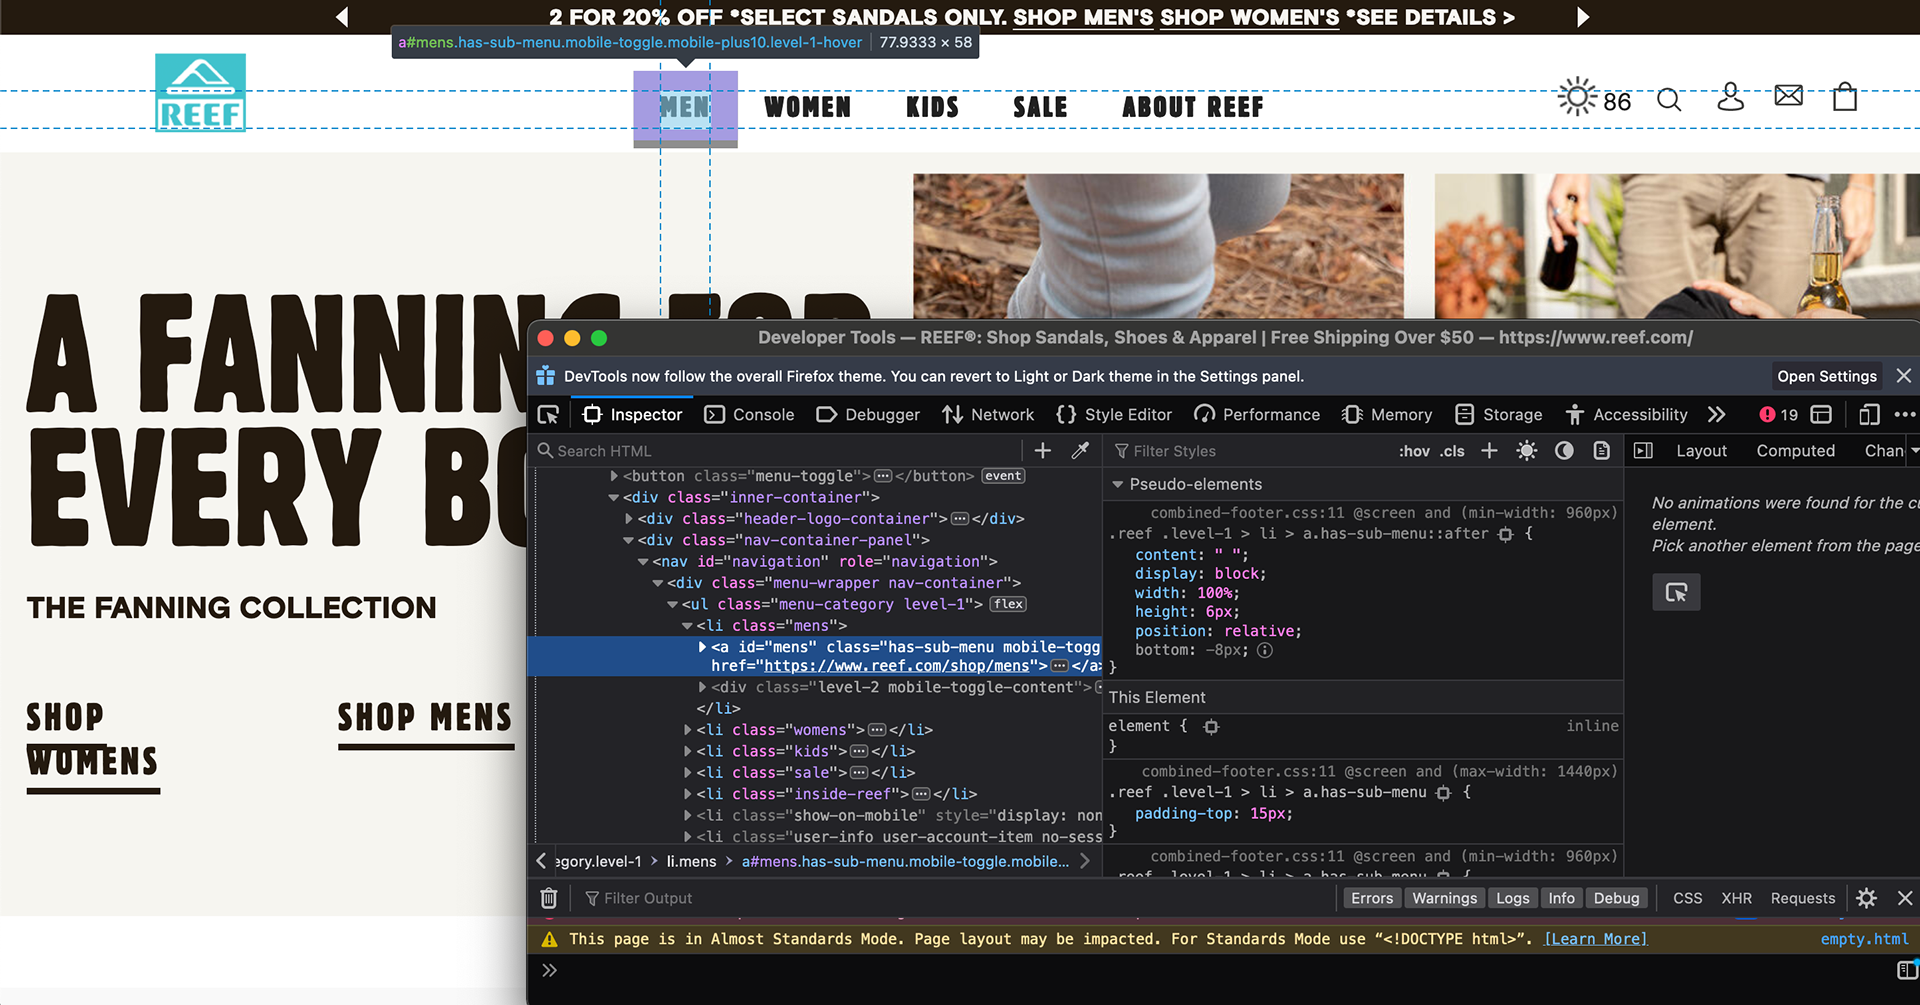Open the console settings gear
This screenshot has height=1005, width=1920.
tap(1866, 898)
